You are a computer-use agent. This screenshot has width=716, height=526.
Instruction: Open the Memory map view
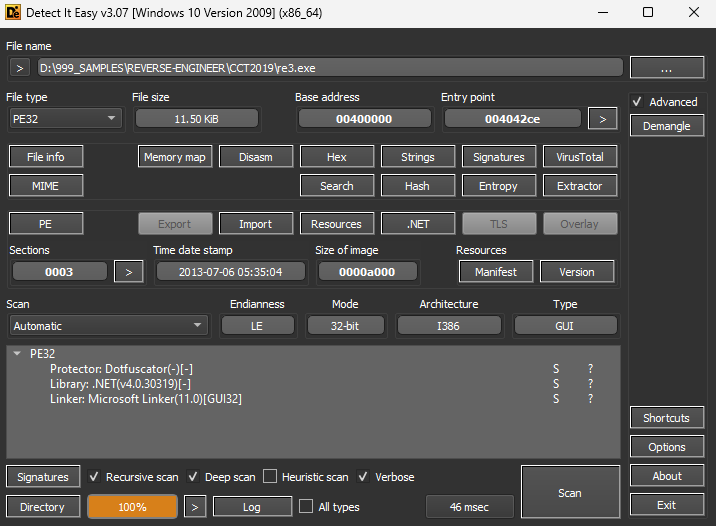pyautogui.click(x=174, y=157)
